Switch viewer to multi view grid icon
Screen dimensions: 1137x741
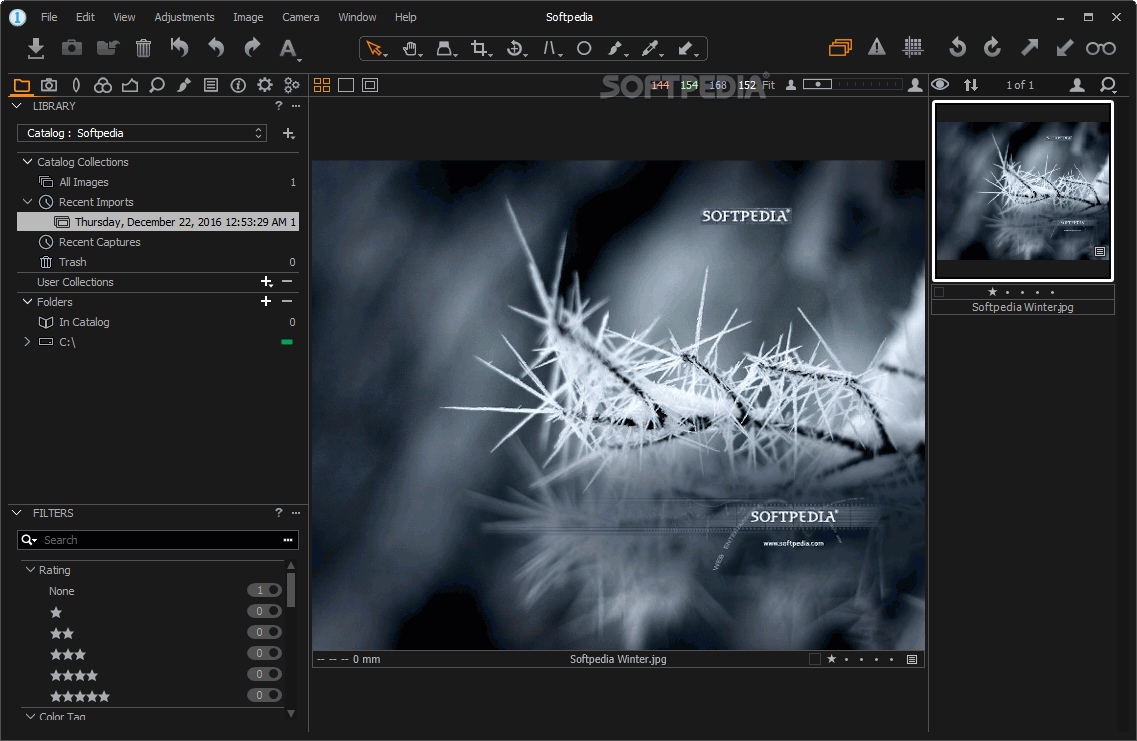[x=322, y=86]
